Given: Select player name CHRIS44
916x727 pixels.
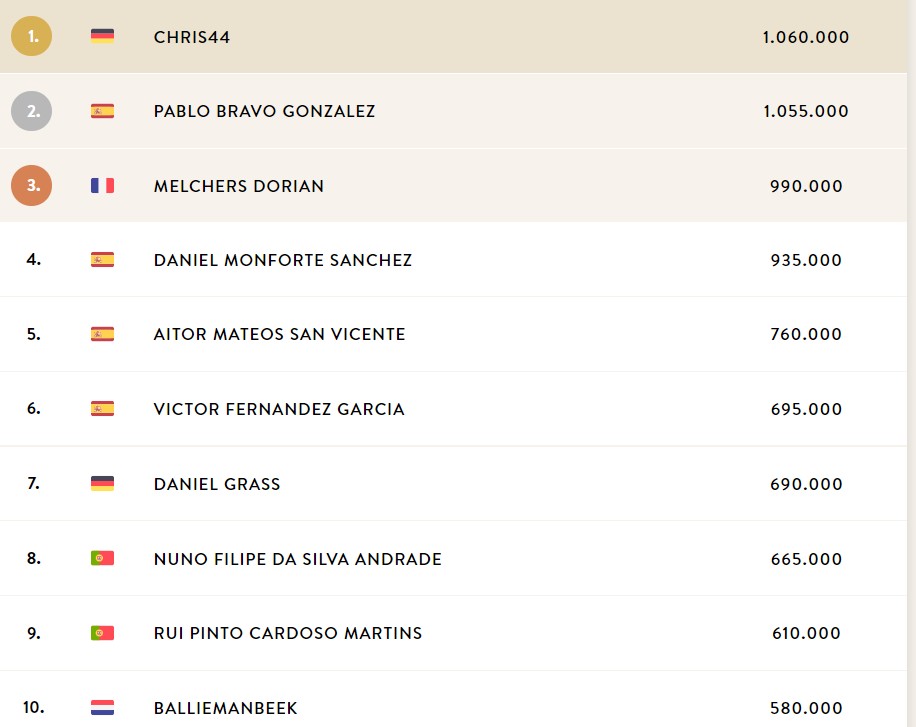Looking at the screenshot, I should coord(192,37).
